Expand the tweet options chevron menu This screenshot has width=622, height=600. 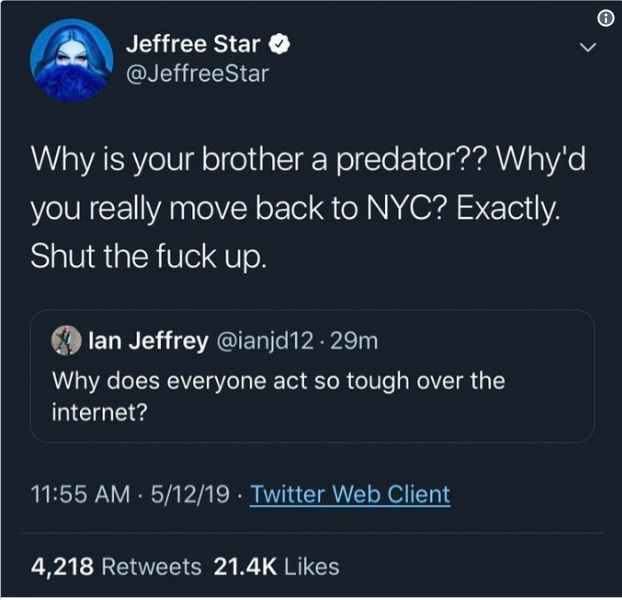point(589,47)
